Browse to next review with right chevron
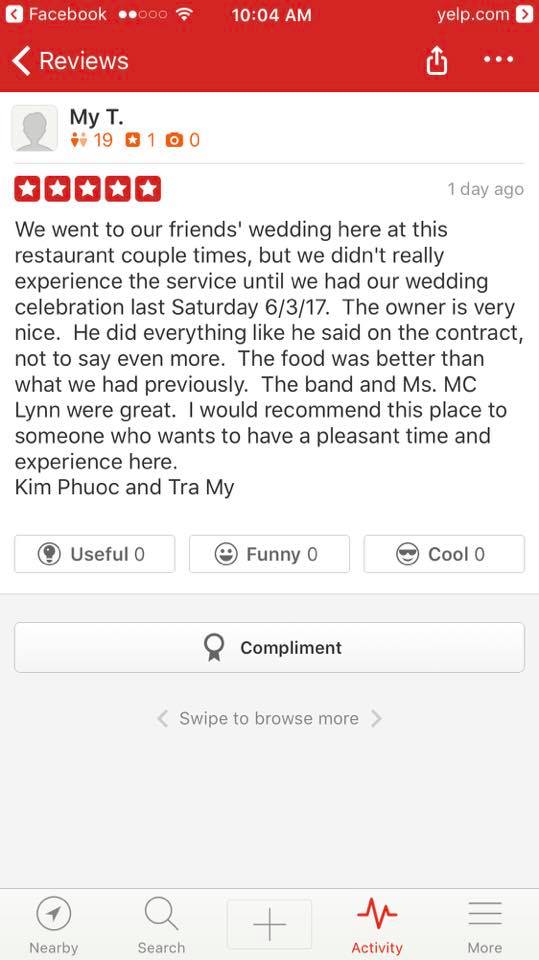 376,718
